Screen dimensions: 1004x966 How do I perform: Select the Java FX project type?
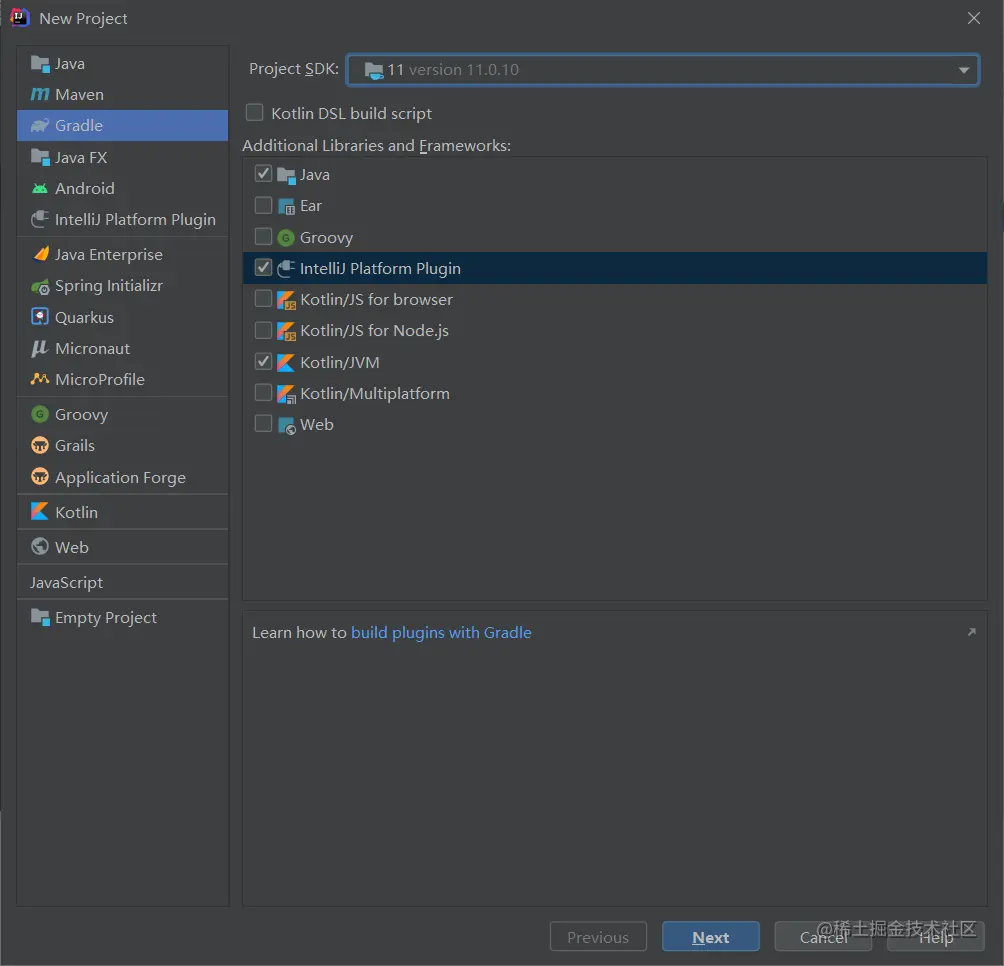coord(122,157)
